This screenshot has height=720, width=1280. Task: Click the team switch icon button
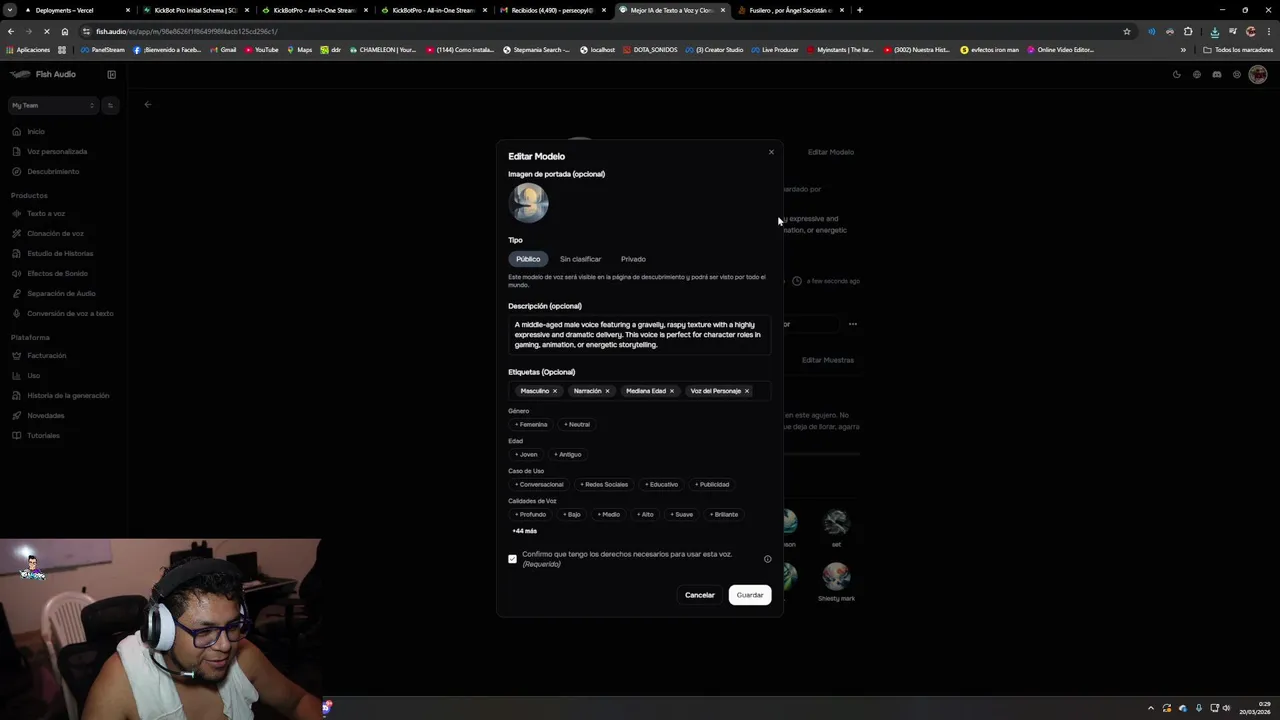(110, 105)
